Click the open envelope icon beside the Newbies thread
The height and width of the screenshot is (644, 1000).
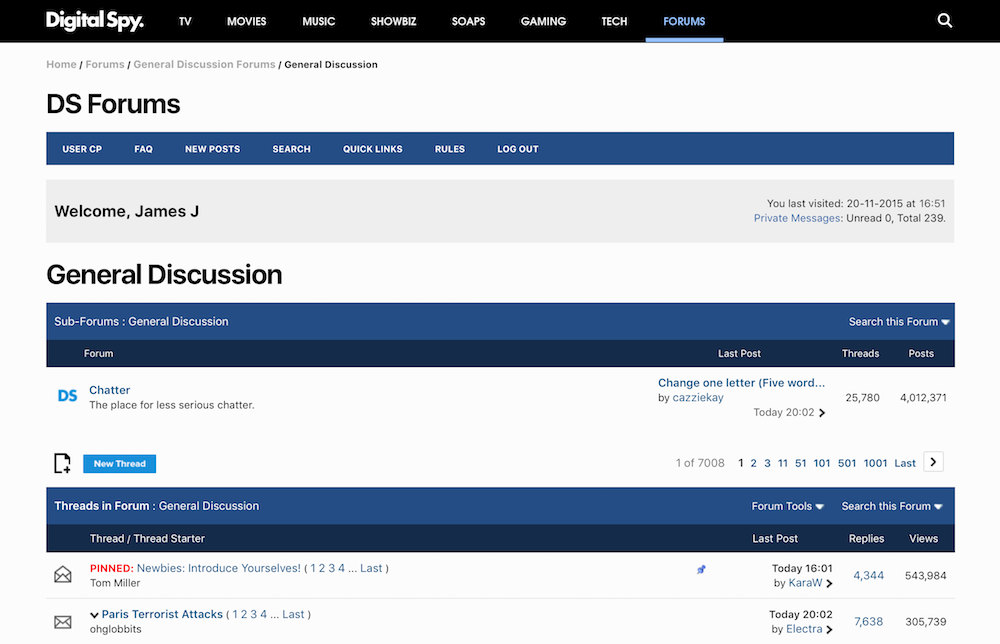(63, 574)
